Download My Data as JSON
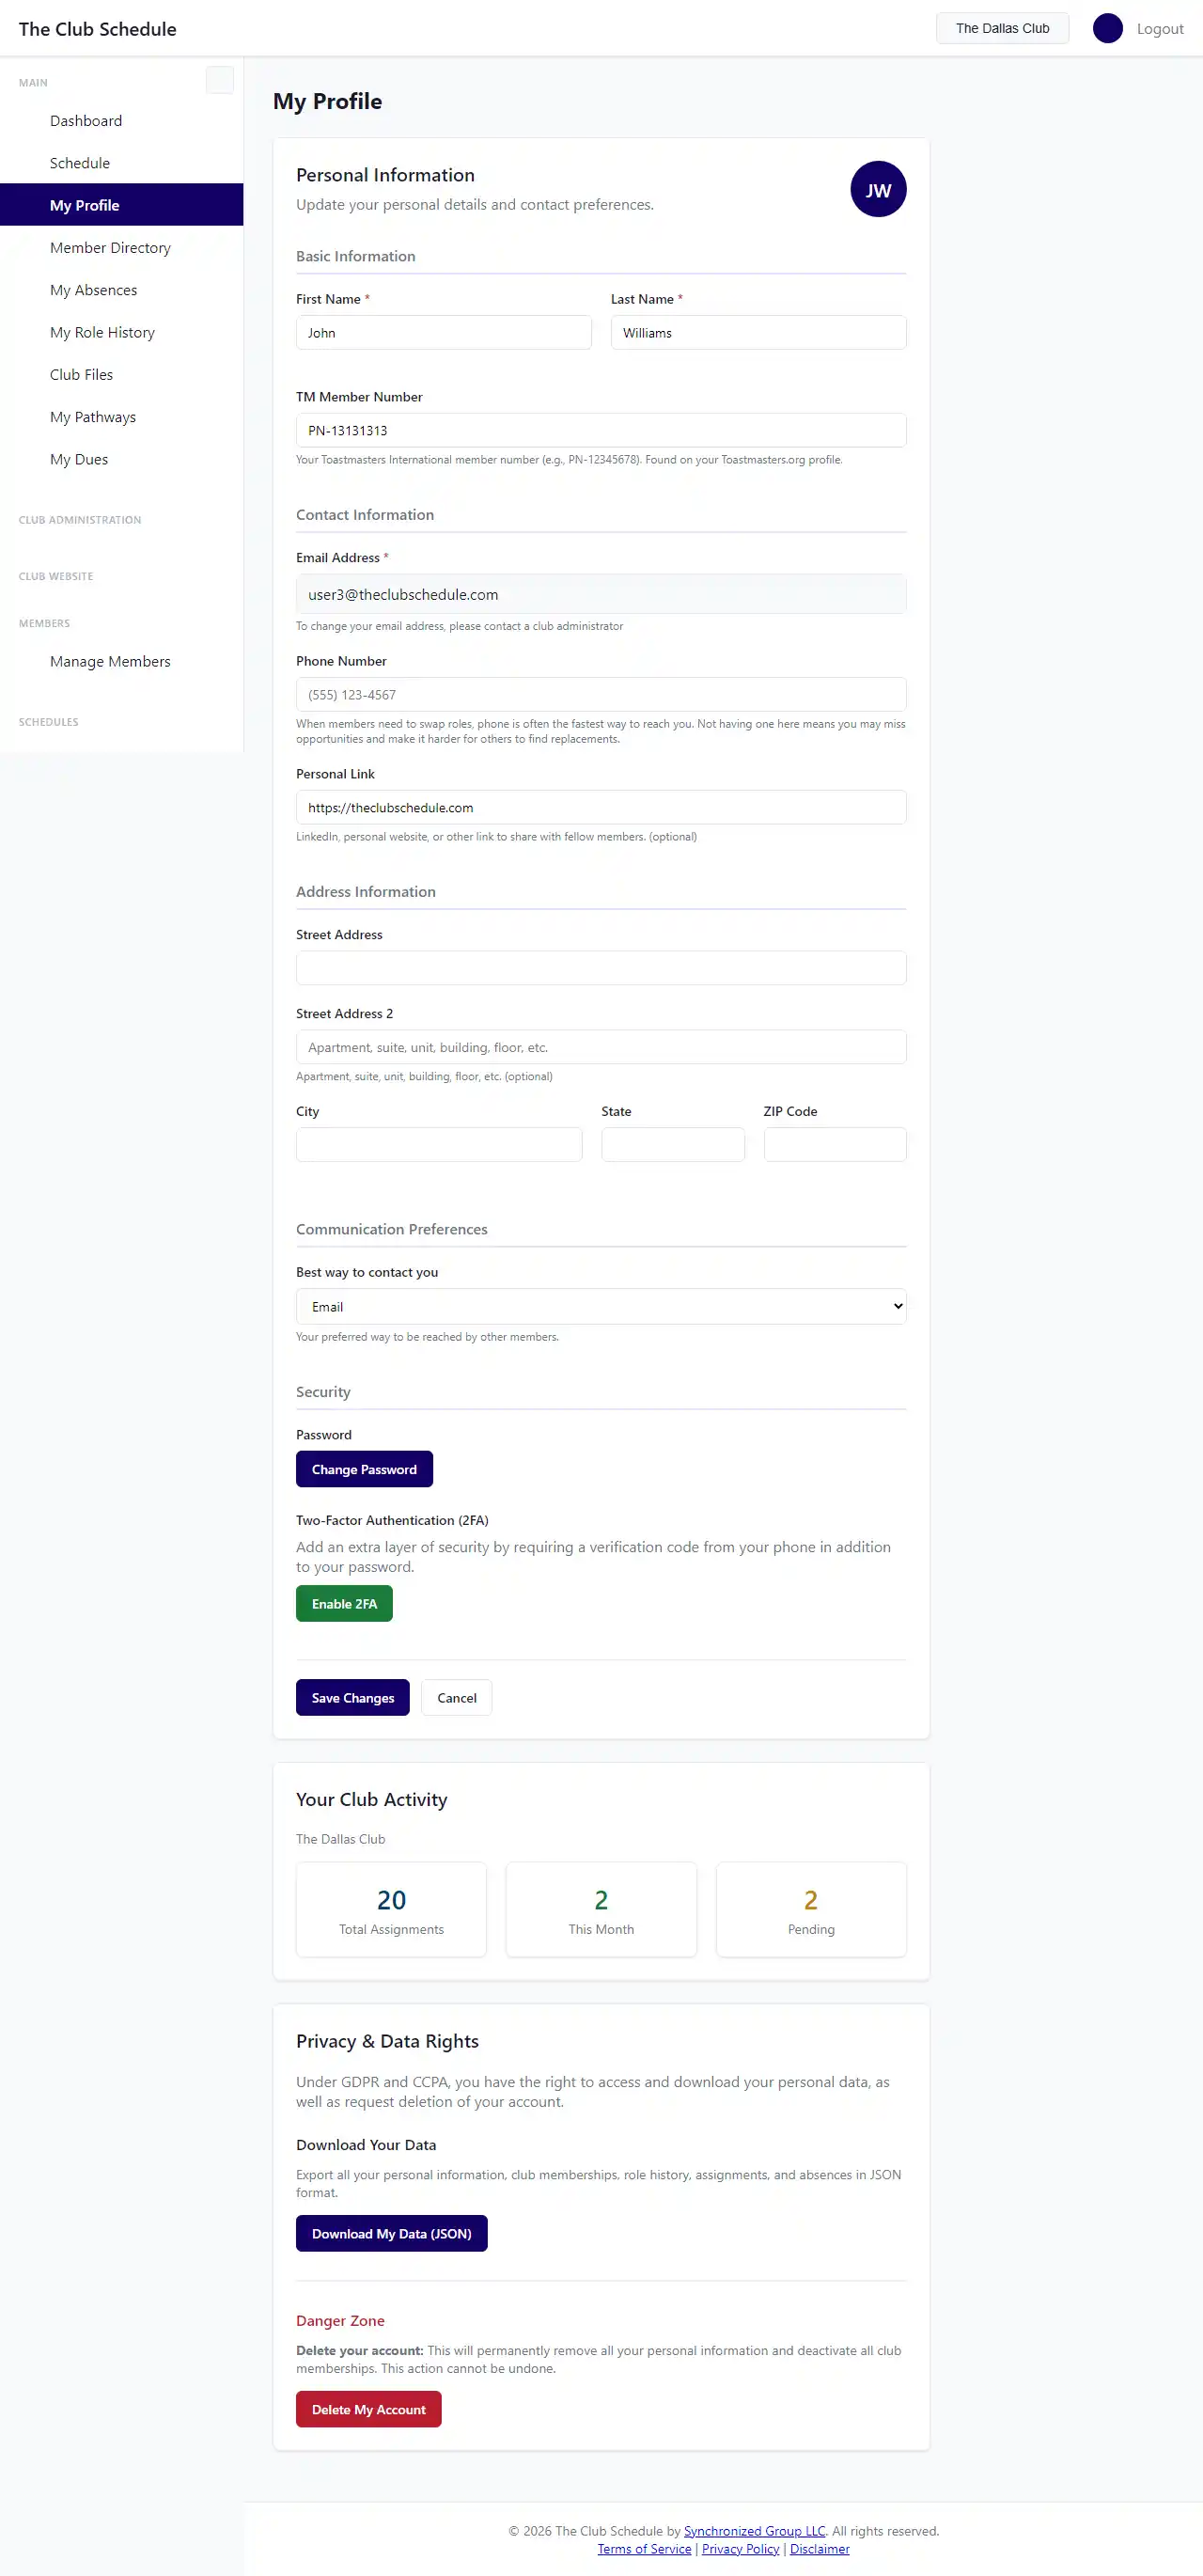The height and width of the screenshot is (2576, 1203). [391, 2233]
